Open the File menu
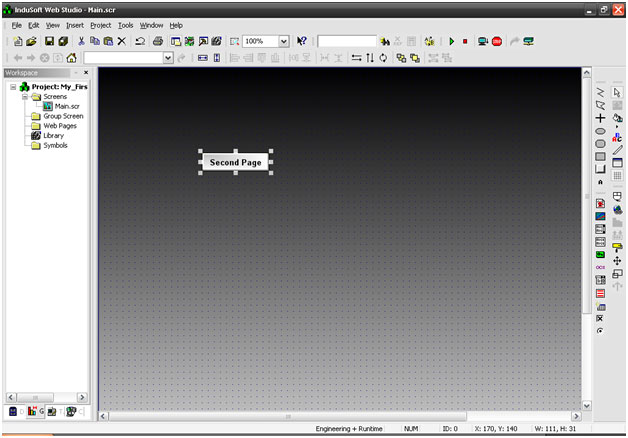This screenshot has width=628, height=438. tap(16, 25)
